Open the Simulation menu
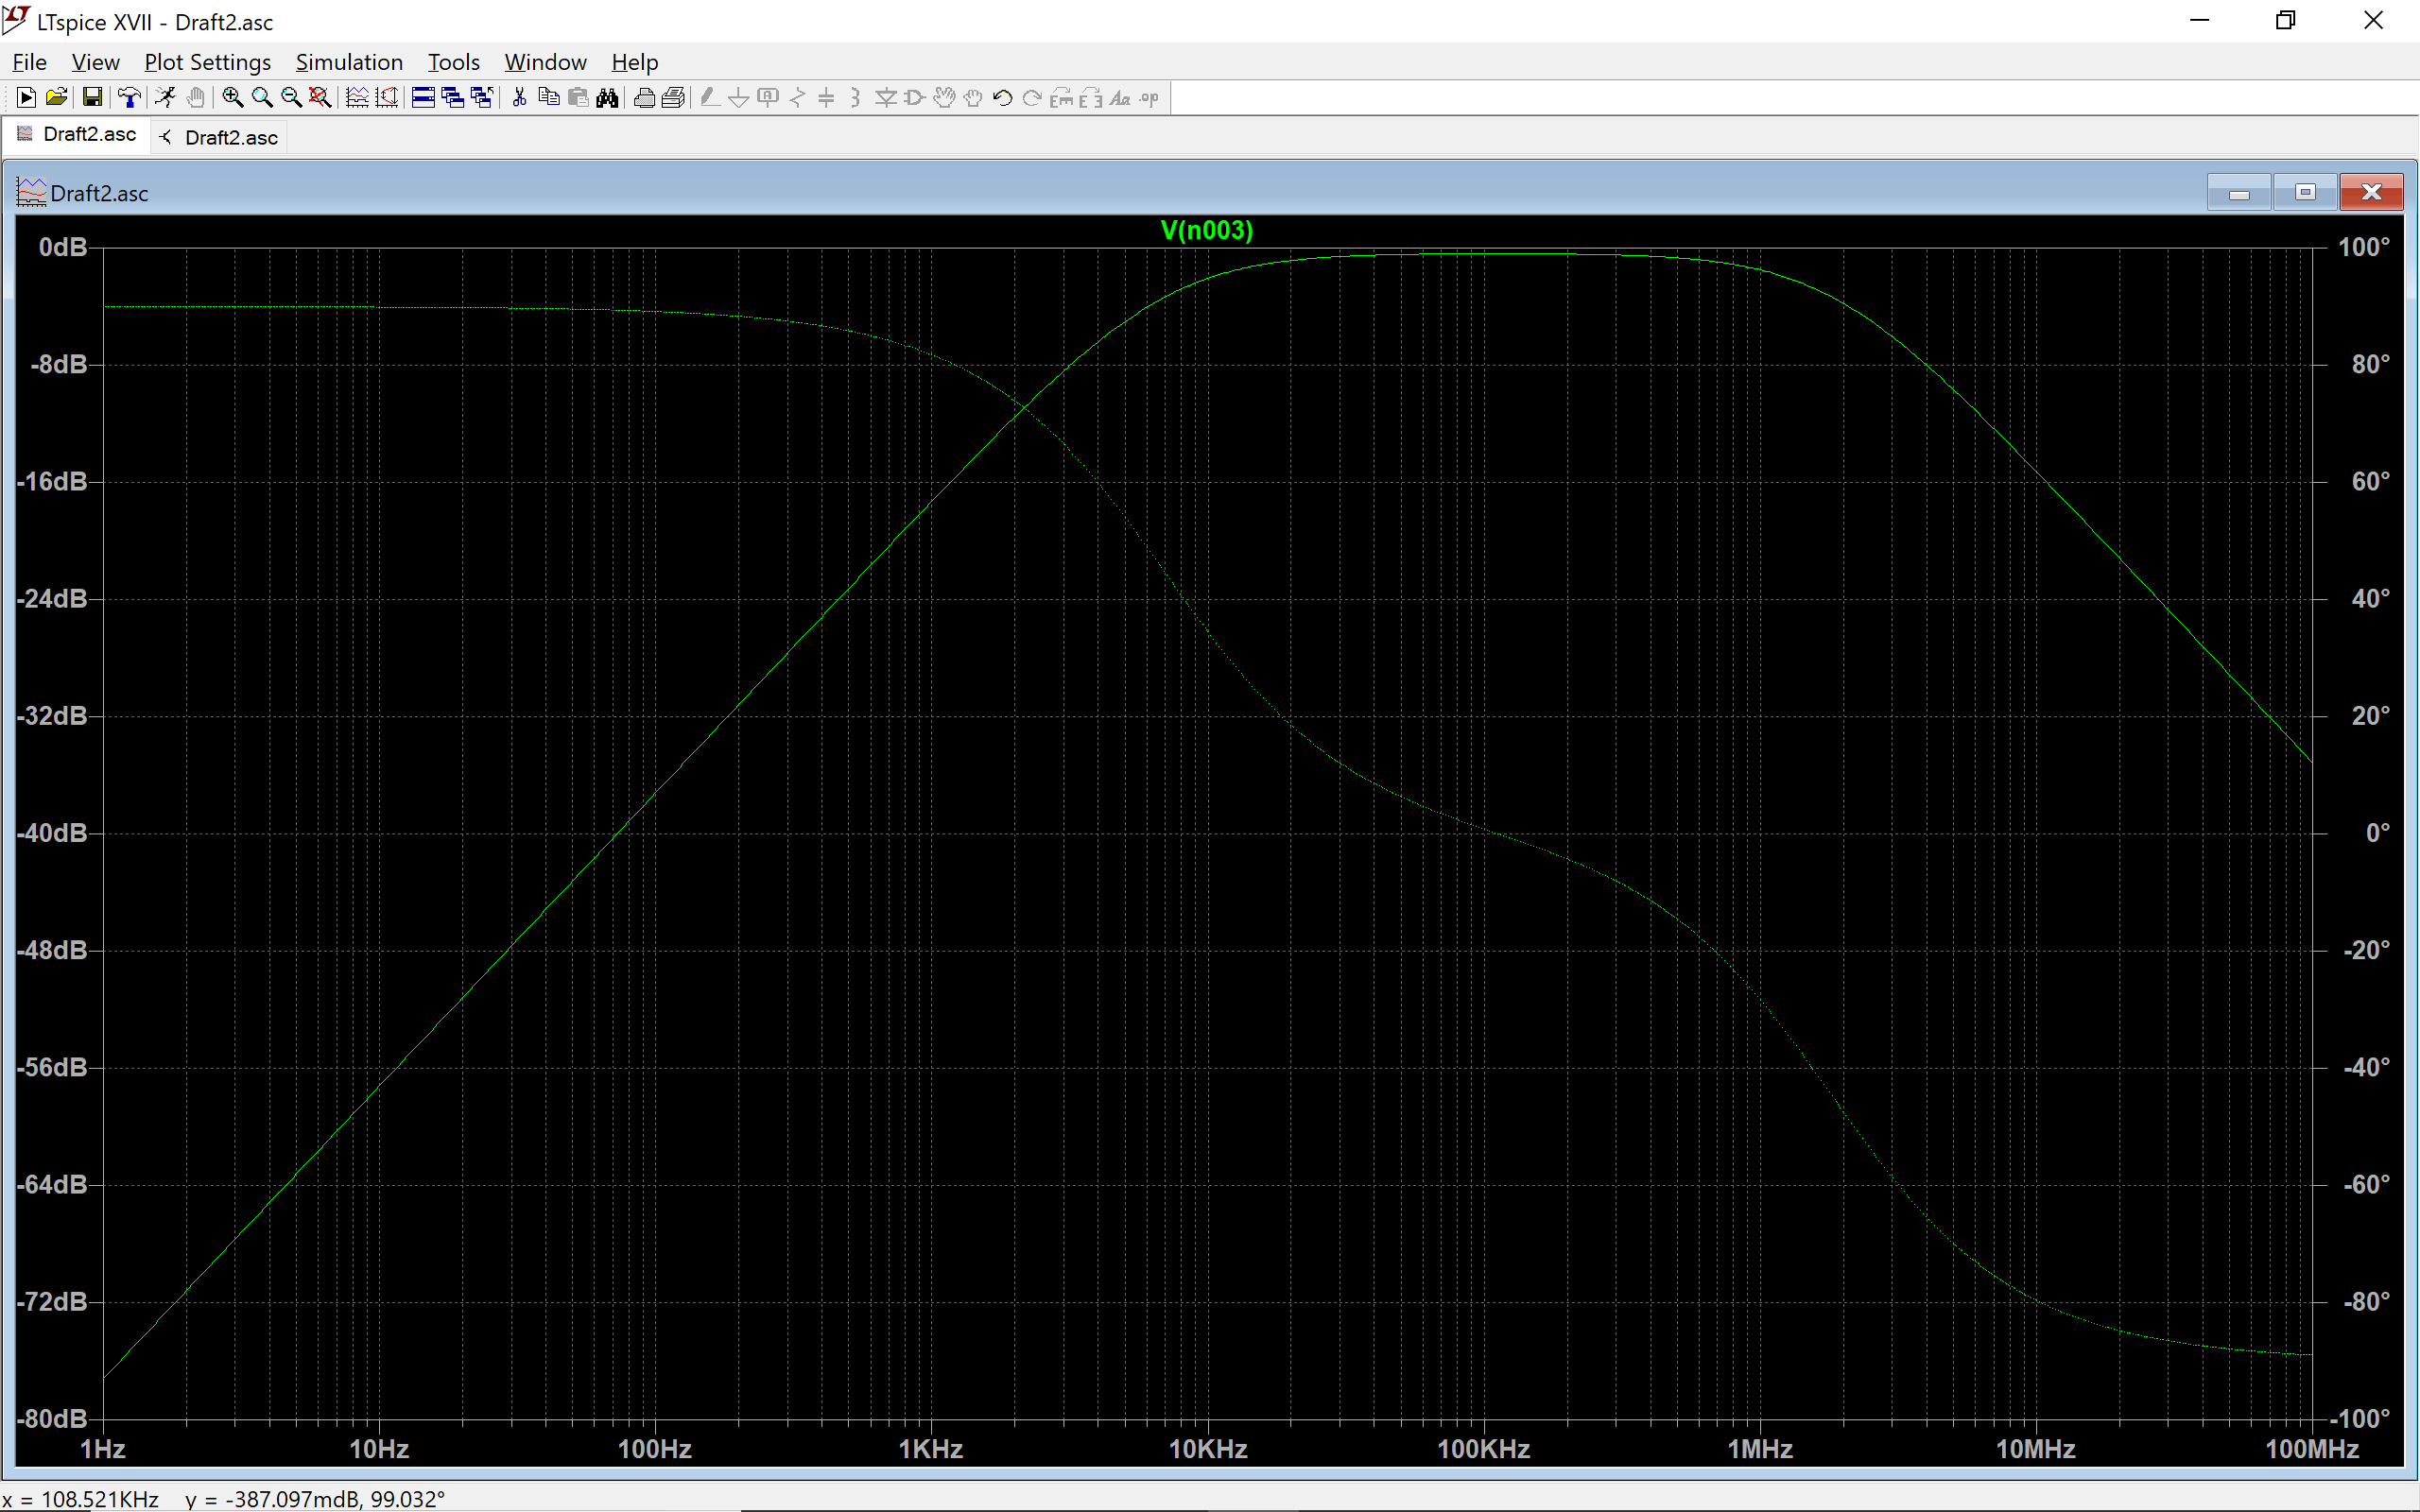 point(349,62)
